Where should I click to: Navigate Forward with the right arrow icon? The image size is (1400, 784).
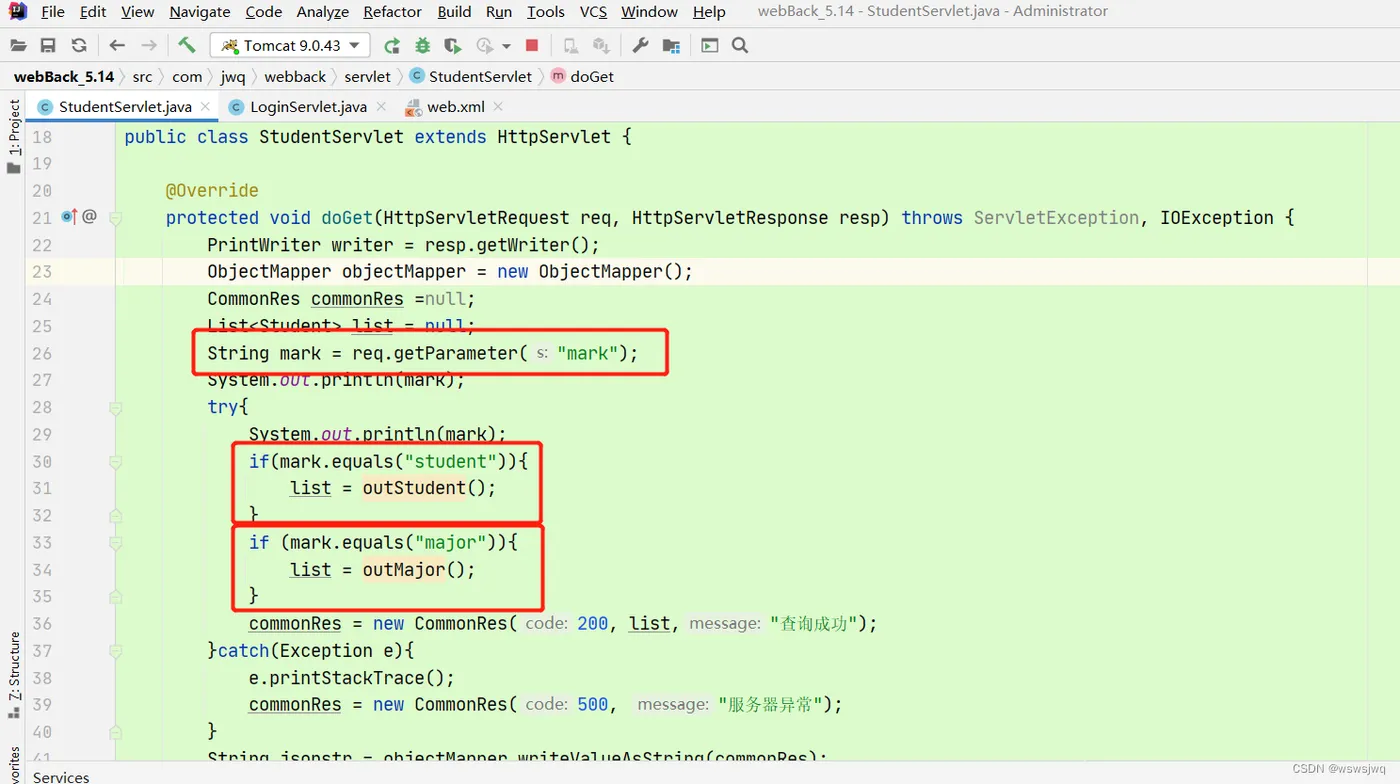click(x=149, y=45)
